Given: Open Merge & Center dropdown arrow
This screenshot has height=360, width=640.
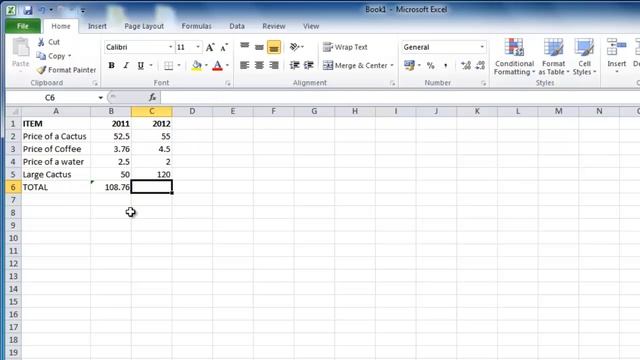Looking at the screenshot, I should pos(392,65).
